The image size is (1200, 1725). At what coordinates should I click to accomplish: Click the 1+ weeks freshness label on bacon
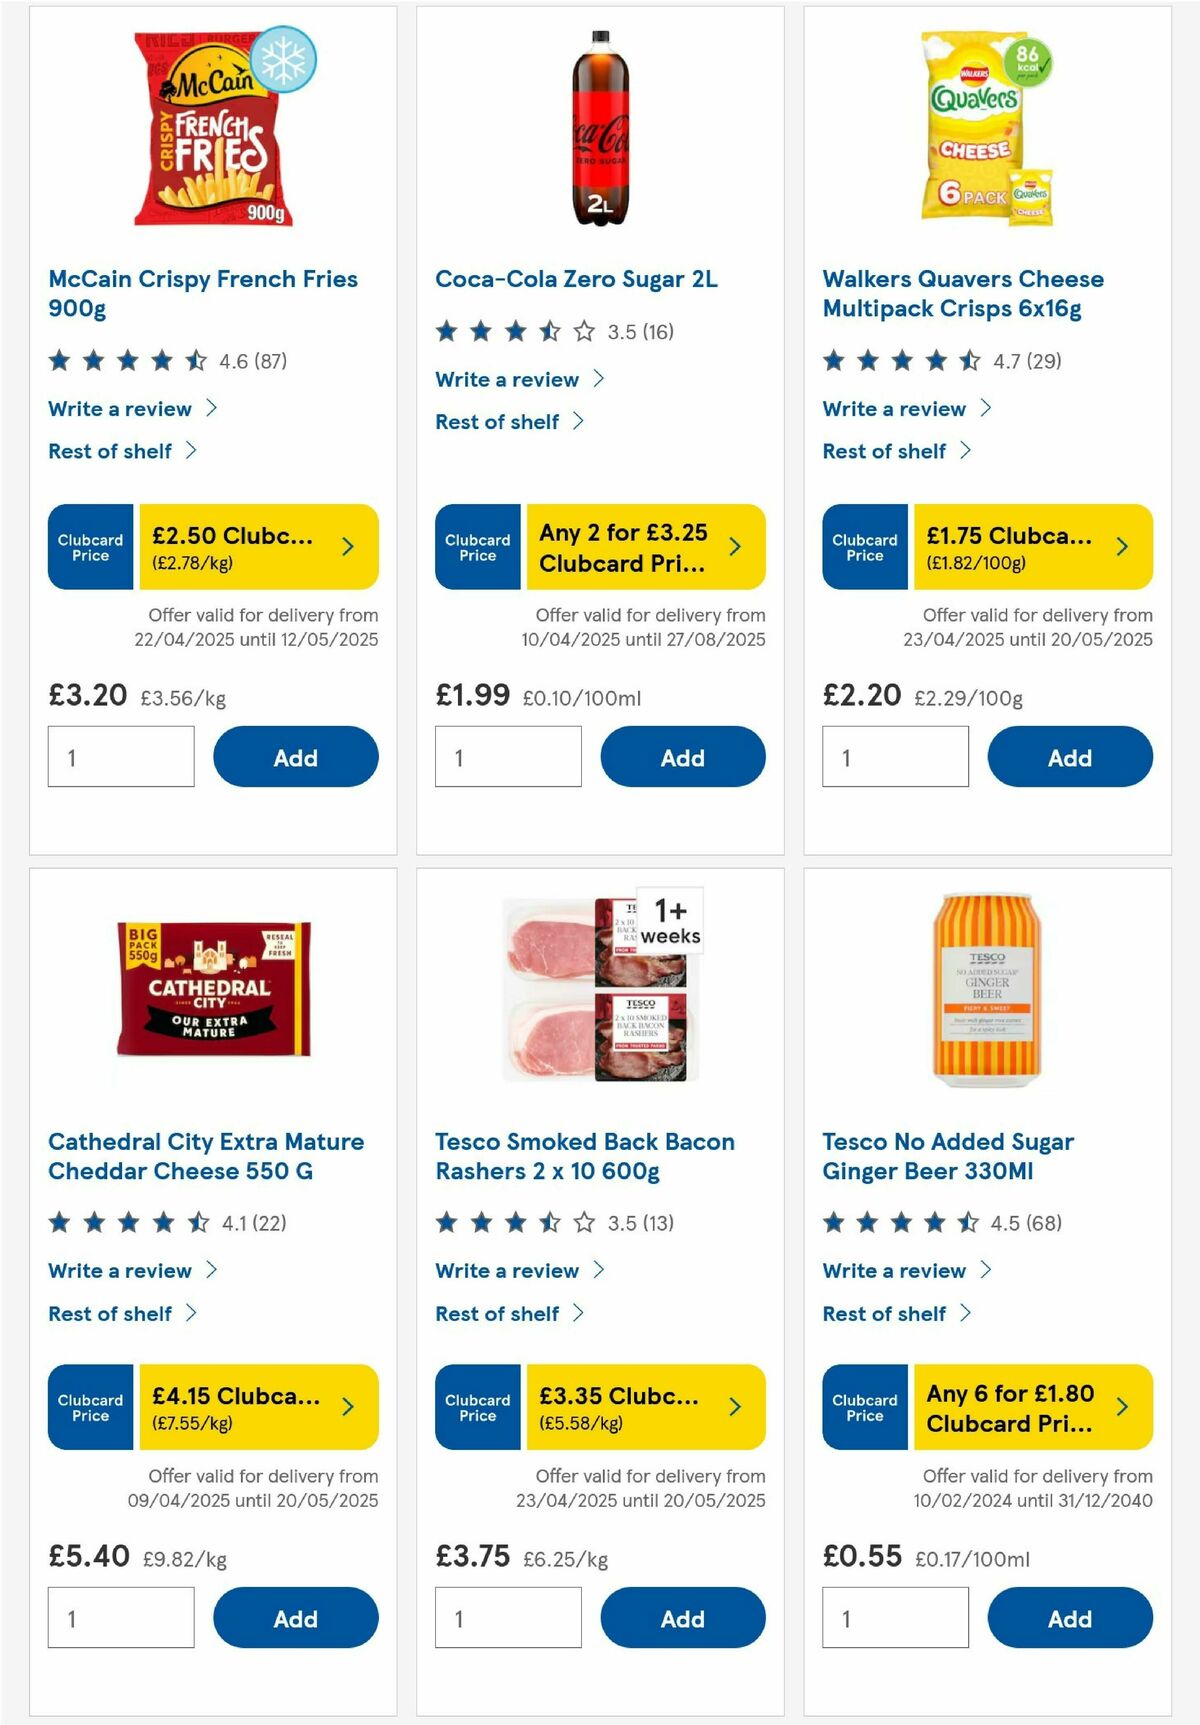671,921
